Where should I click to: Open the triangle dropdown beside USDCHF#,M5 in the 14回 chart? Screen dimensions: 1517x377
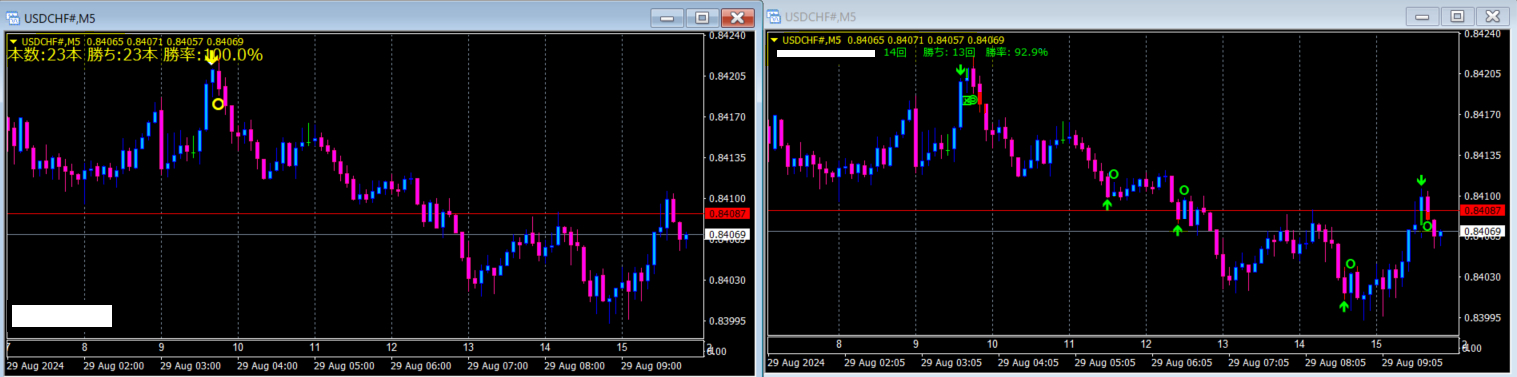(775, 40)
